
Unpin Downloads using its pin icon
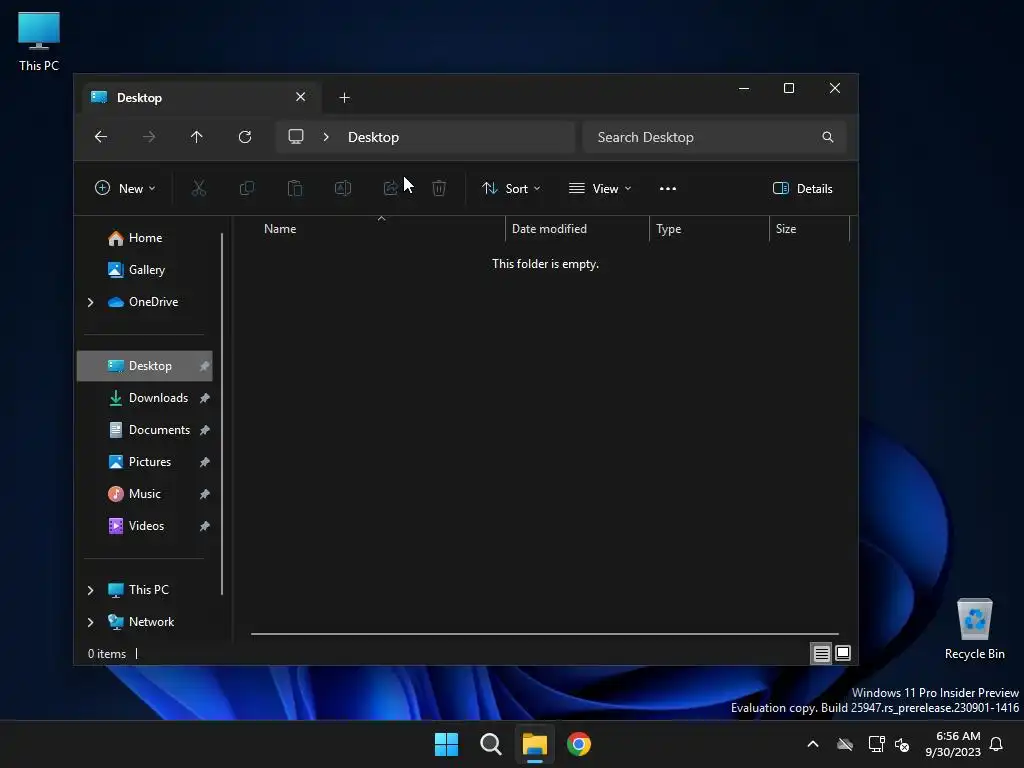click(x=204, y=398)
